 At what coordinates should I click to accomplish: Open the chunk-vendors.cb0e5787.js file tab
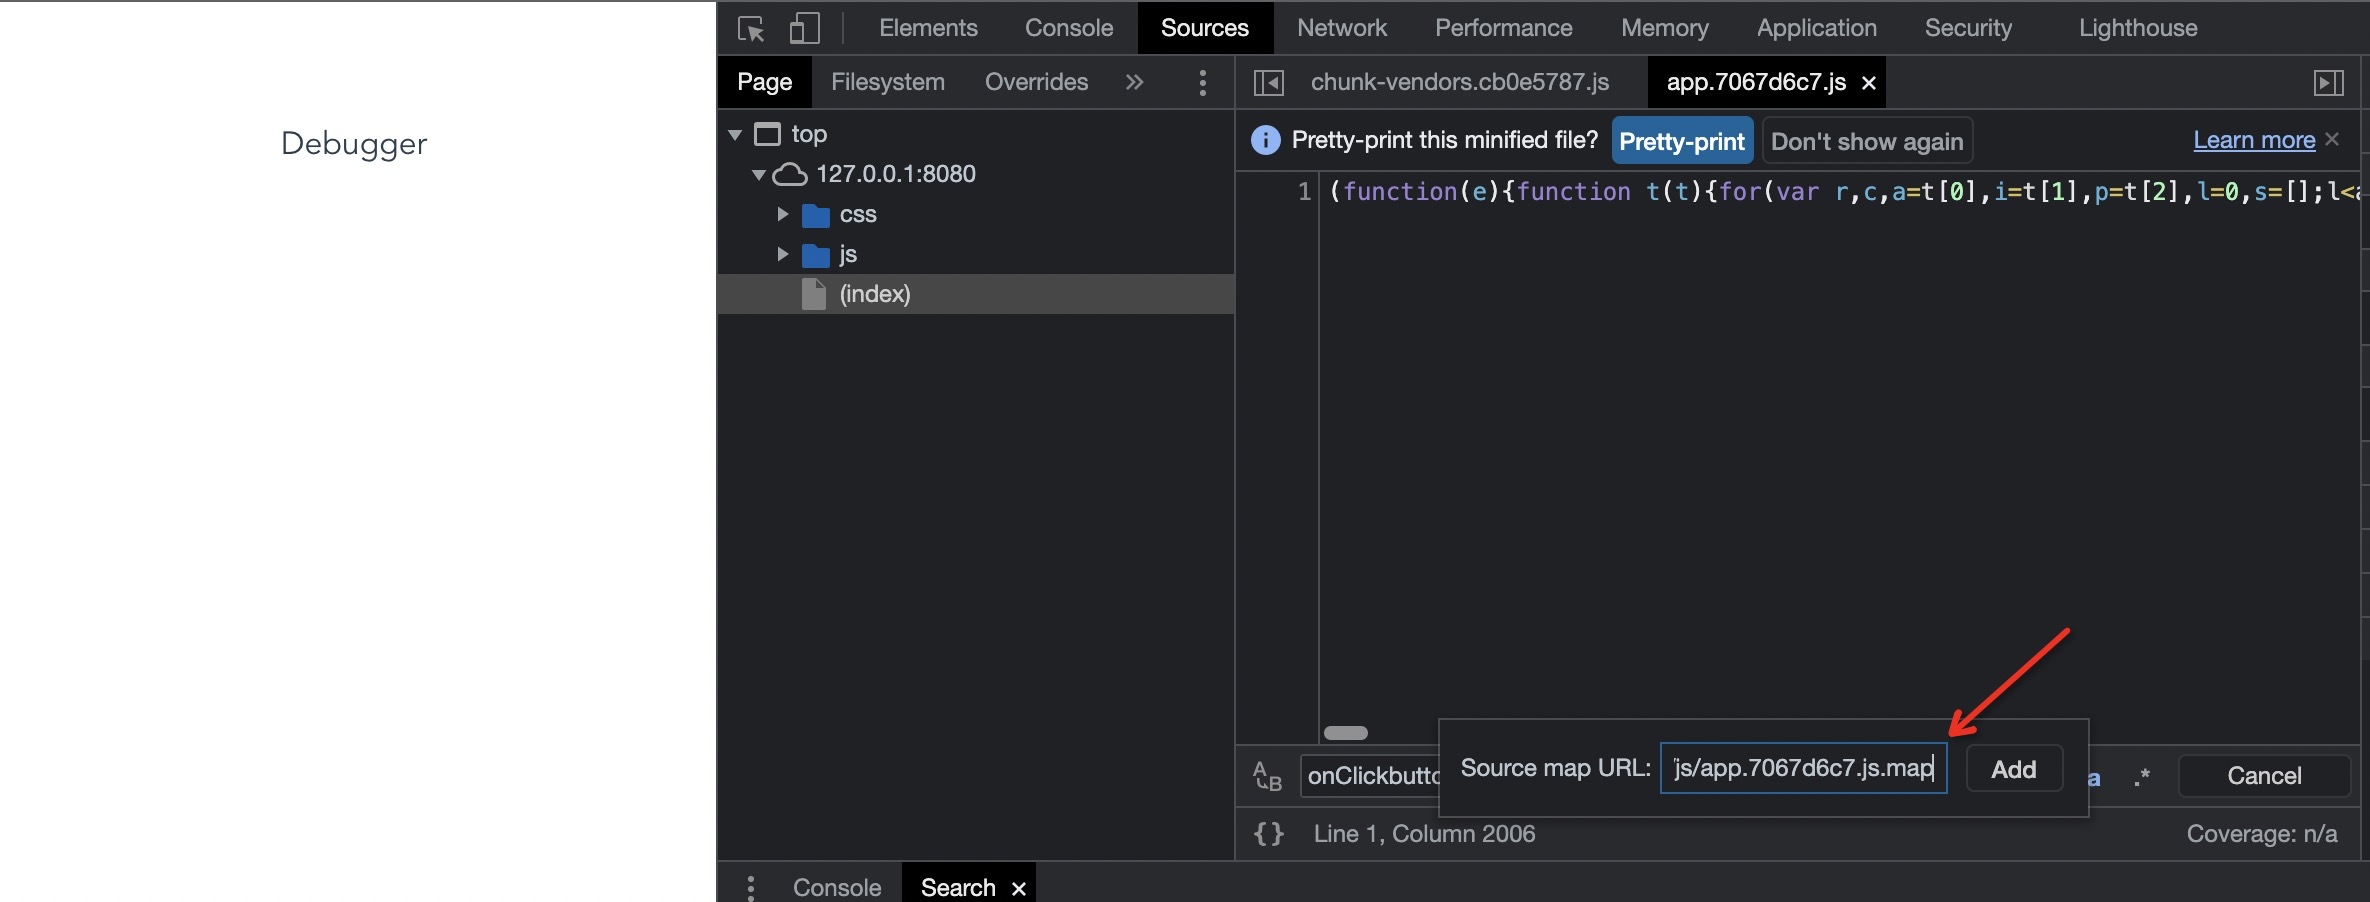click(x=1459, y=82)
